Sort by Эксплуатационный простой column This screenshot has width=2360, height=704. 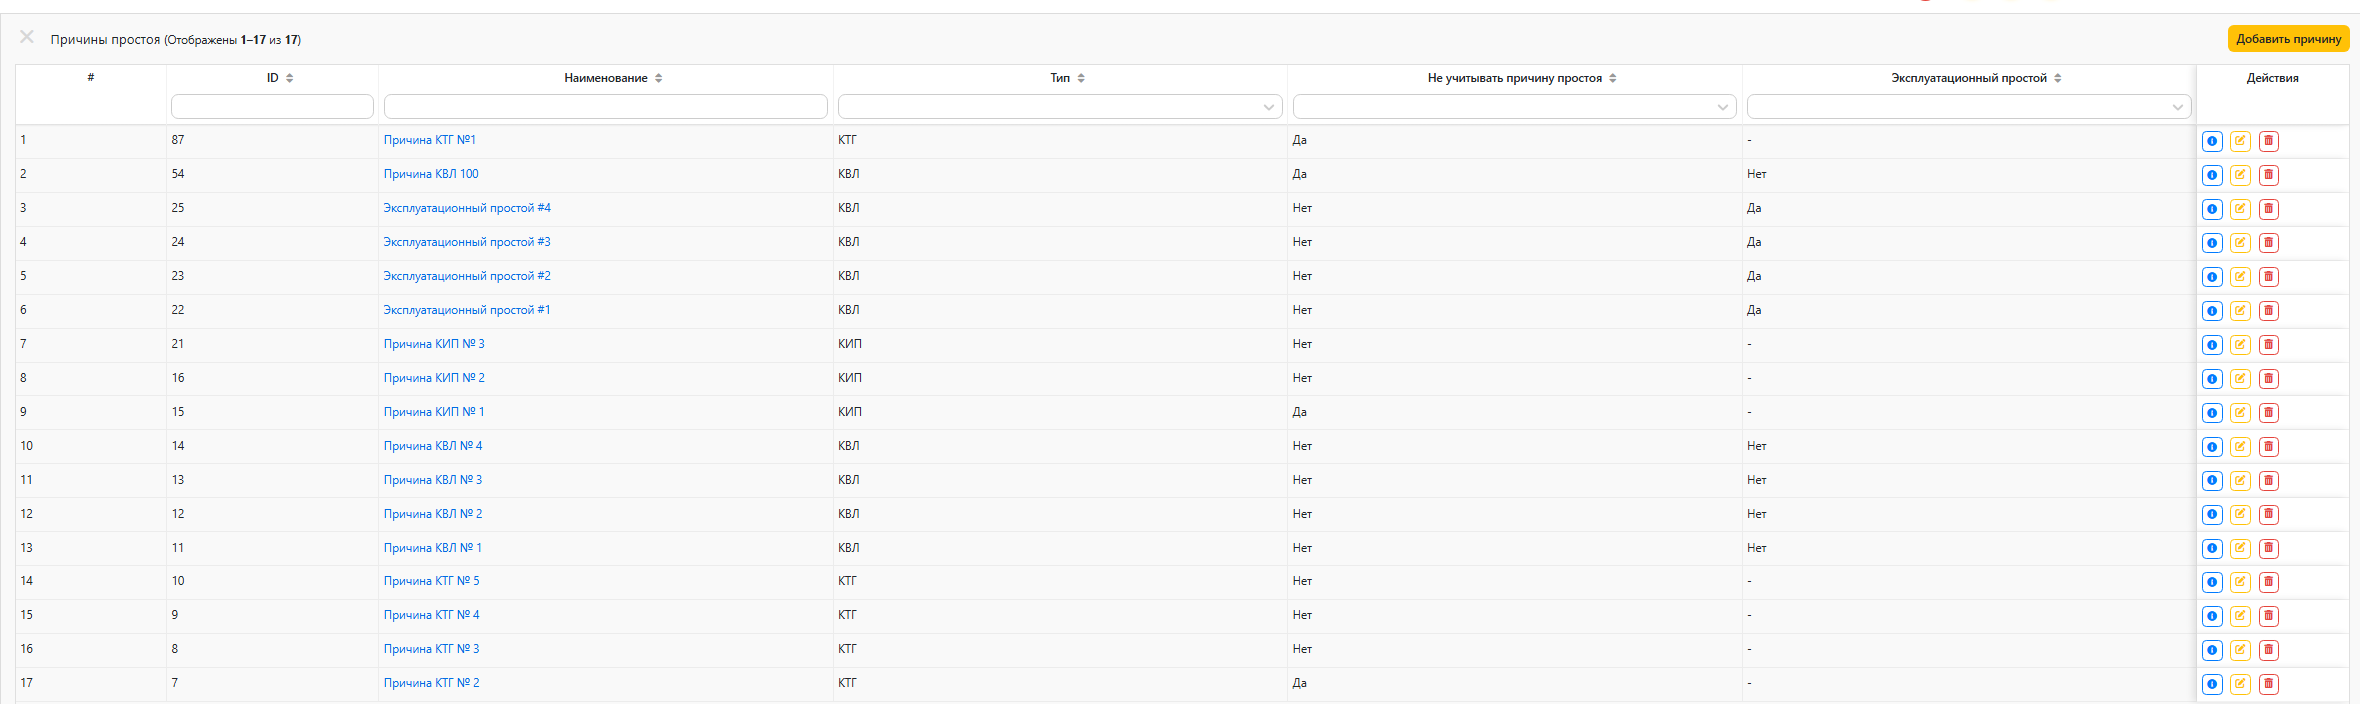[1976, 78]
